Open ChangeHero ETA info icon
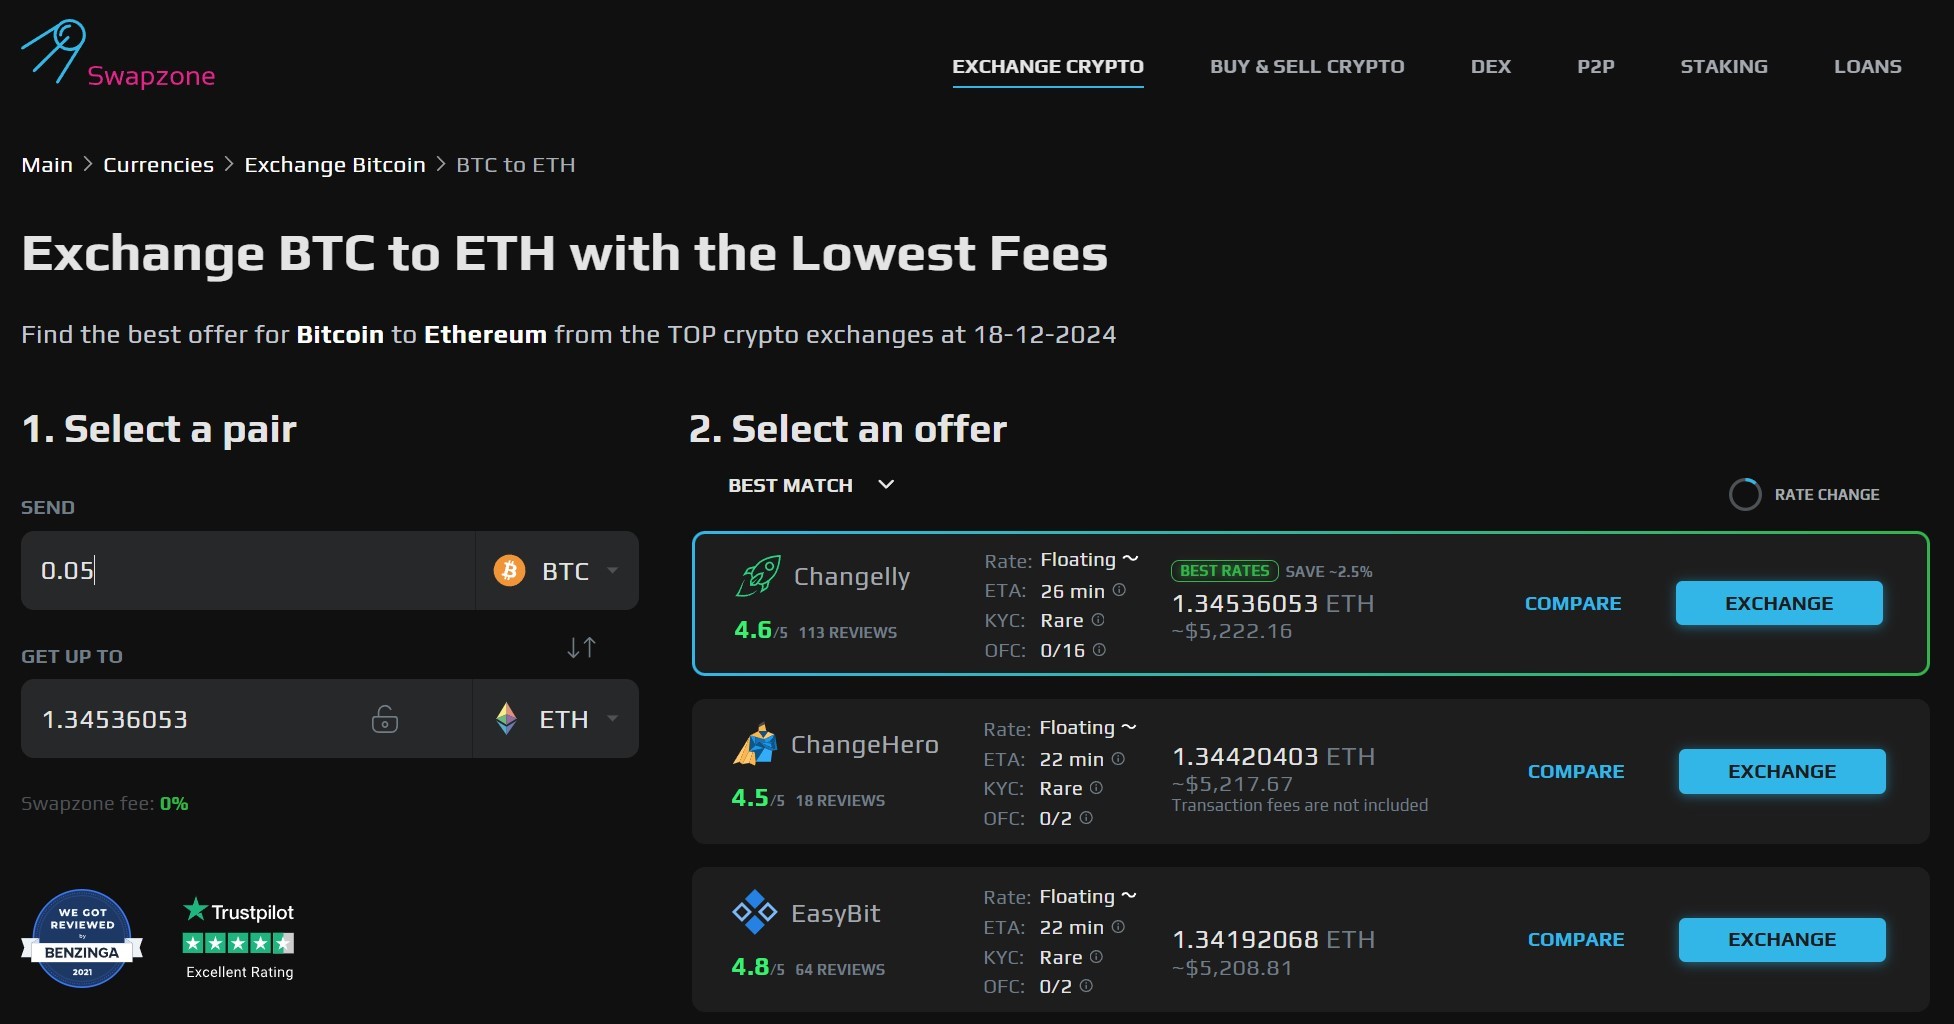Image resolution: width=1954 pixels, height=1024 pixels. point(1118,759)
